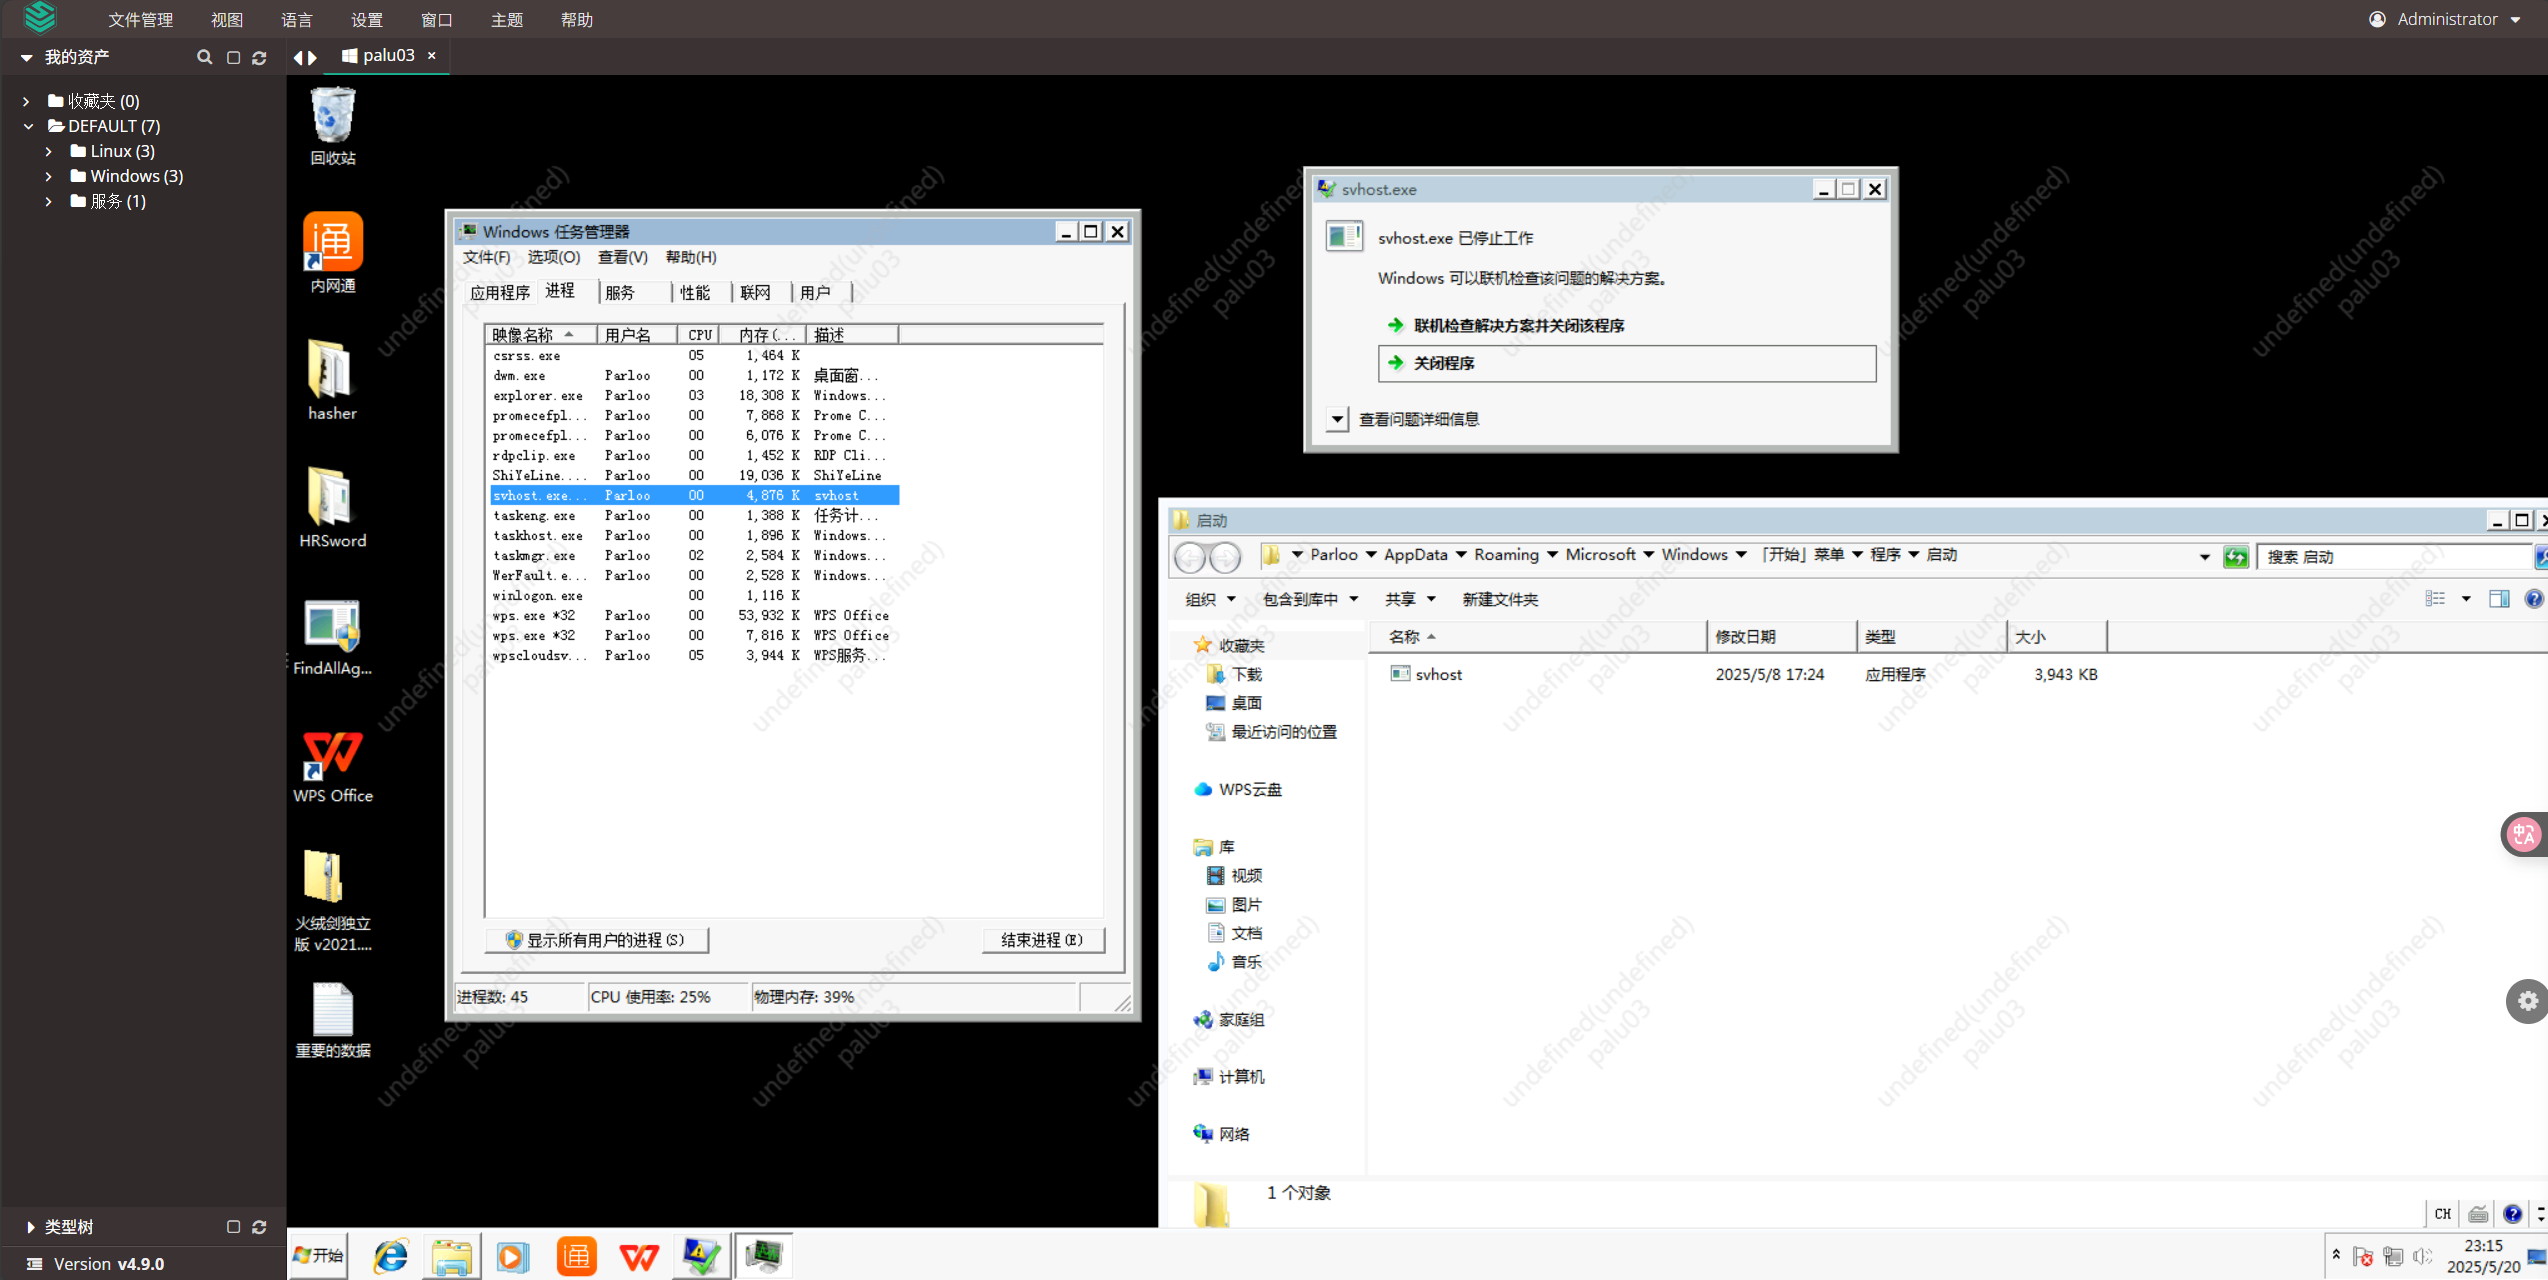Expand the Linux (3) tree node
Image resolution: width=2548 pixels, height=1280 pixels.
(49, 151)
